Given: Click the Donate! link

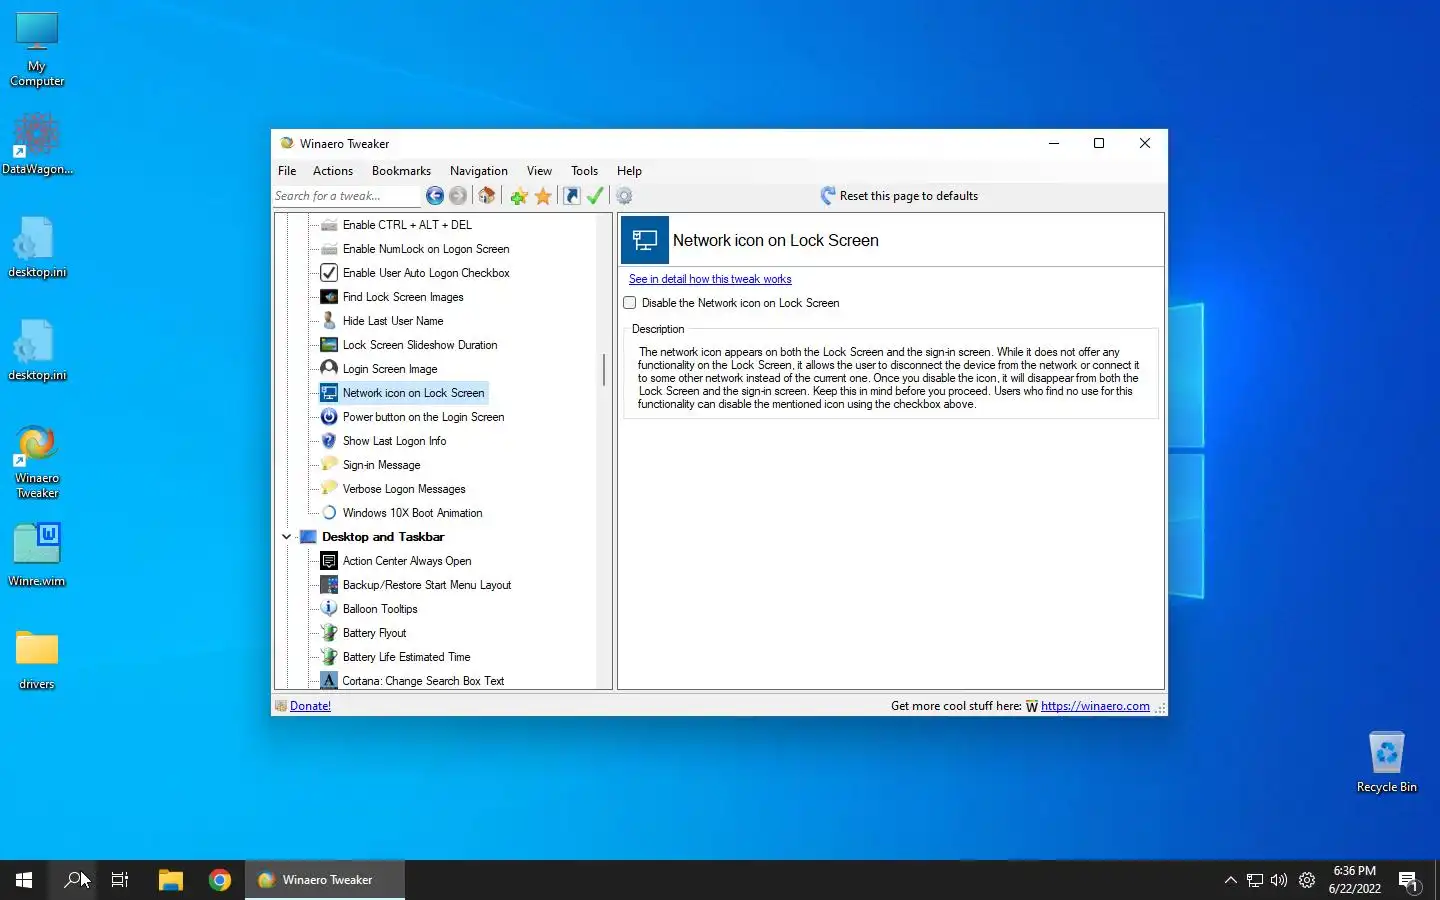Looking at the screenshot, I should point(310,706).
